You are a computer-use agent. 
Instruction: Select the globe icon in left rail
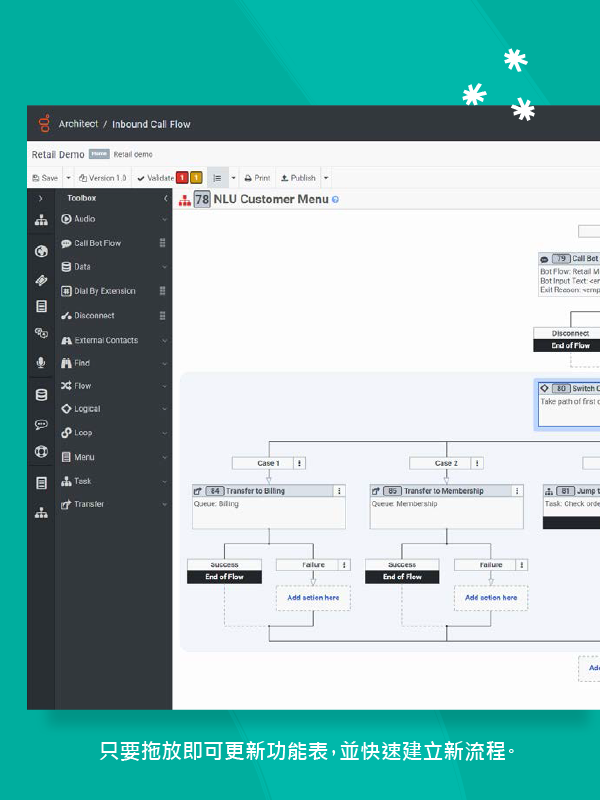(41, 251)
